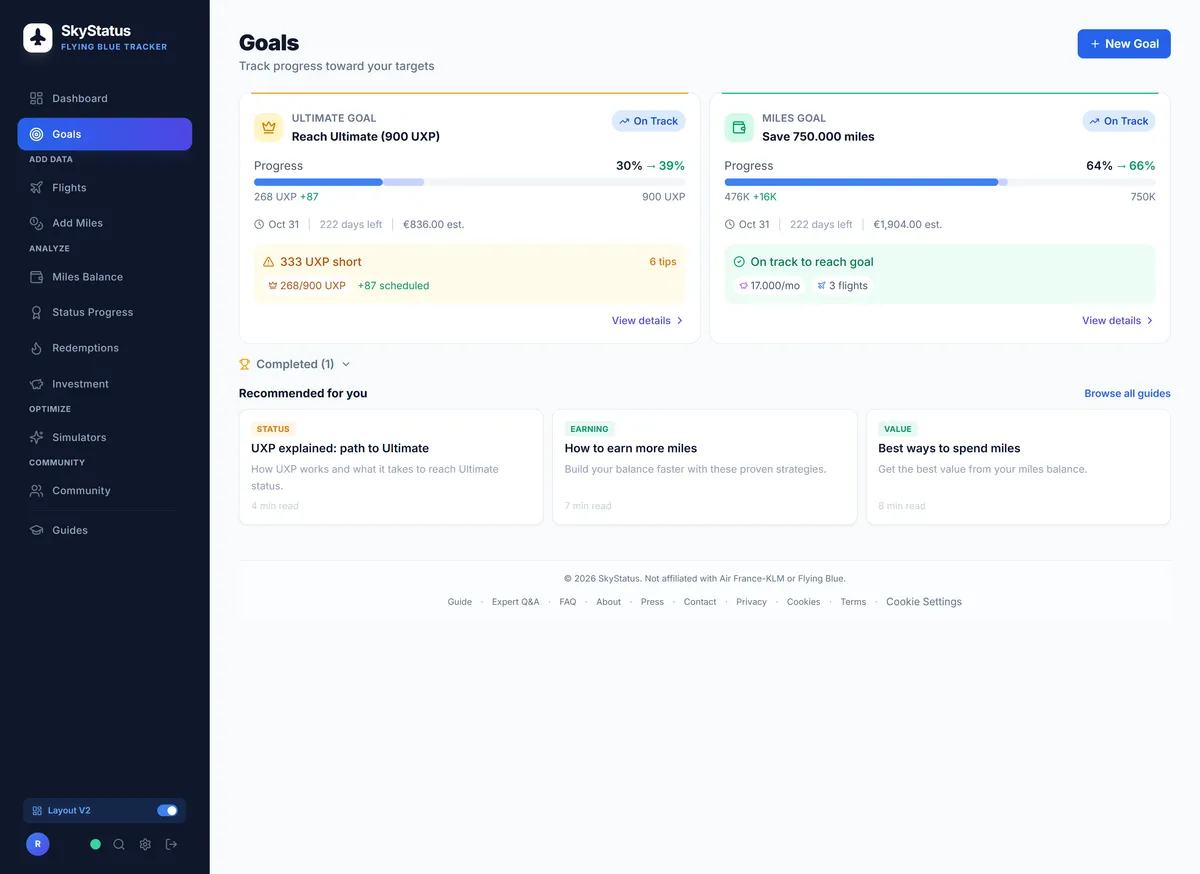Click the New Goal button
Image resolution: width=1200 pixels, height=874 pixels.
click(1124, 43)
